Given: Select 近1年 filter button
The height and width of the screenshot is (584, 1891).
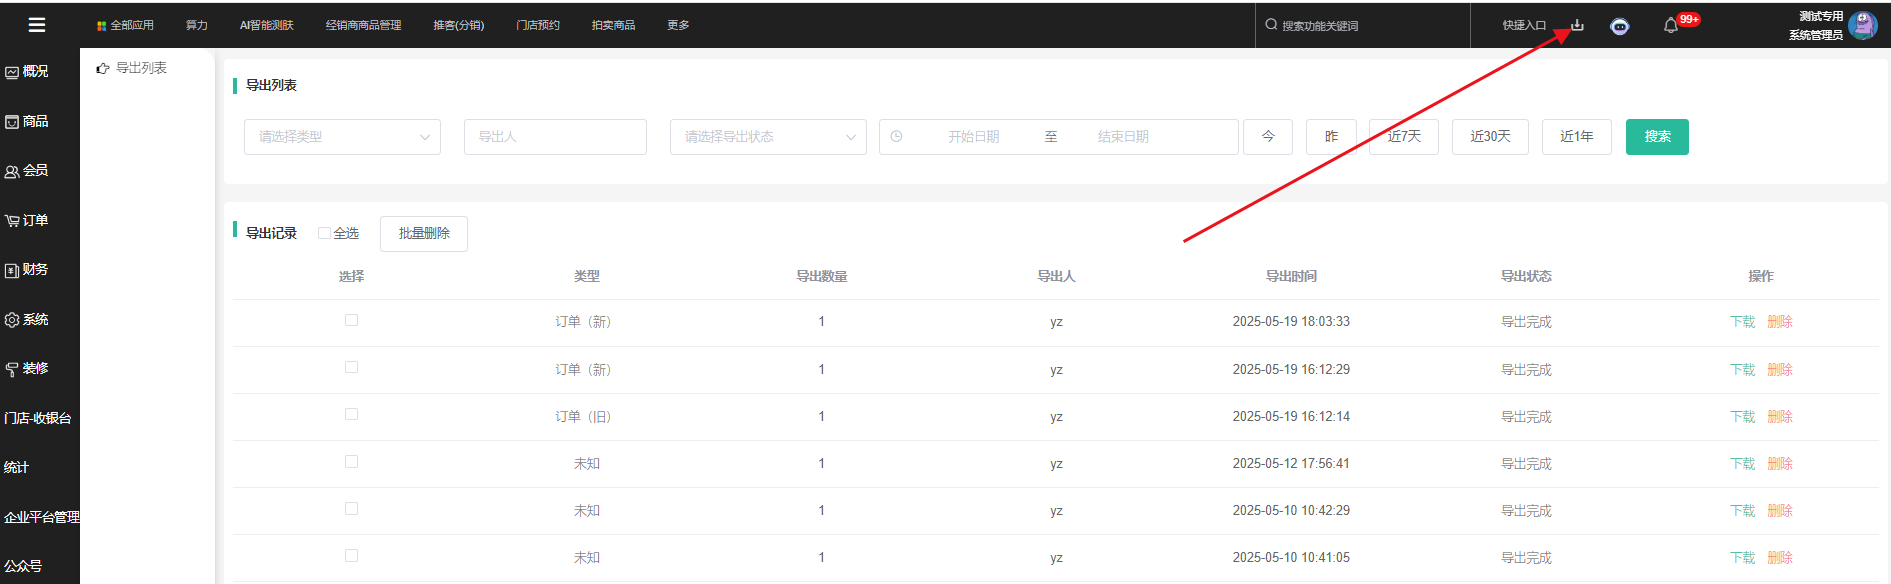Looking at the screenshot, I should coord(1577,137).
